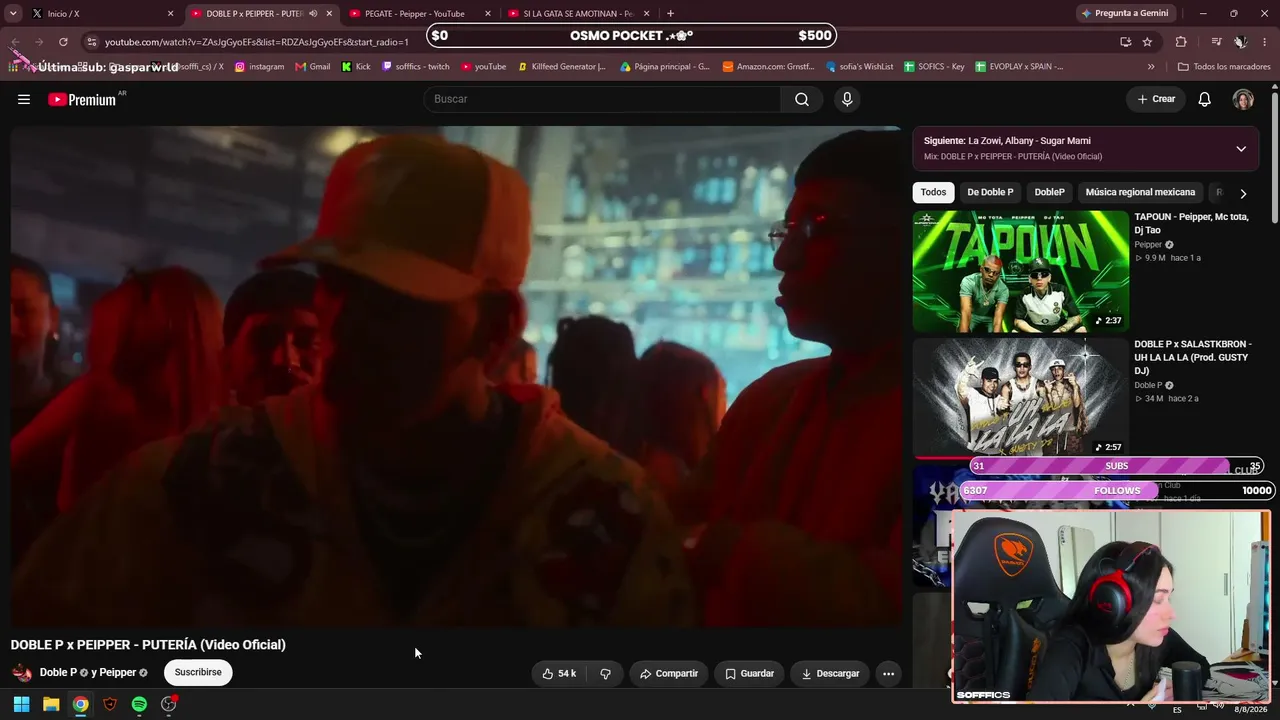
Task: Open Brave browser from taskbar
Action: (x=110, y=704)
